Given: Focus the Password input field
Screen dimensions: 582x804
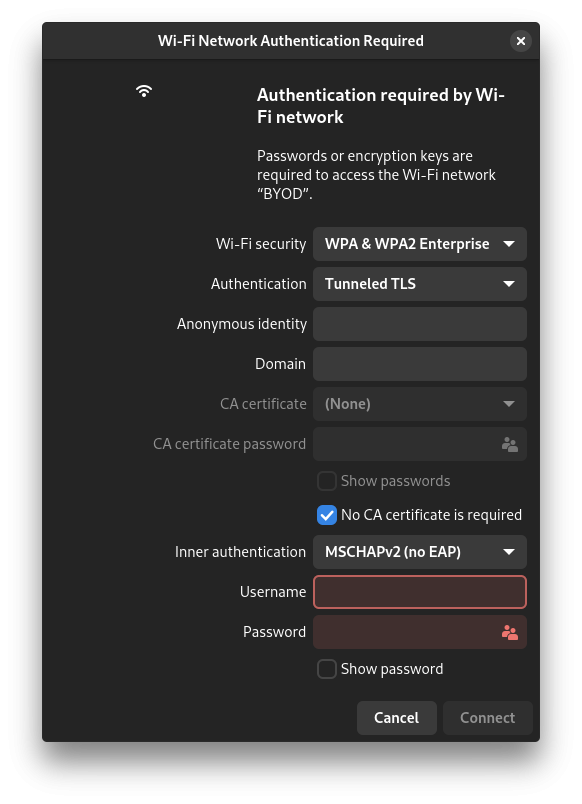Looking at the screenshot, I should tap(420, 632).
